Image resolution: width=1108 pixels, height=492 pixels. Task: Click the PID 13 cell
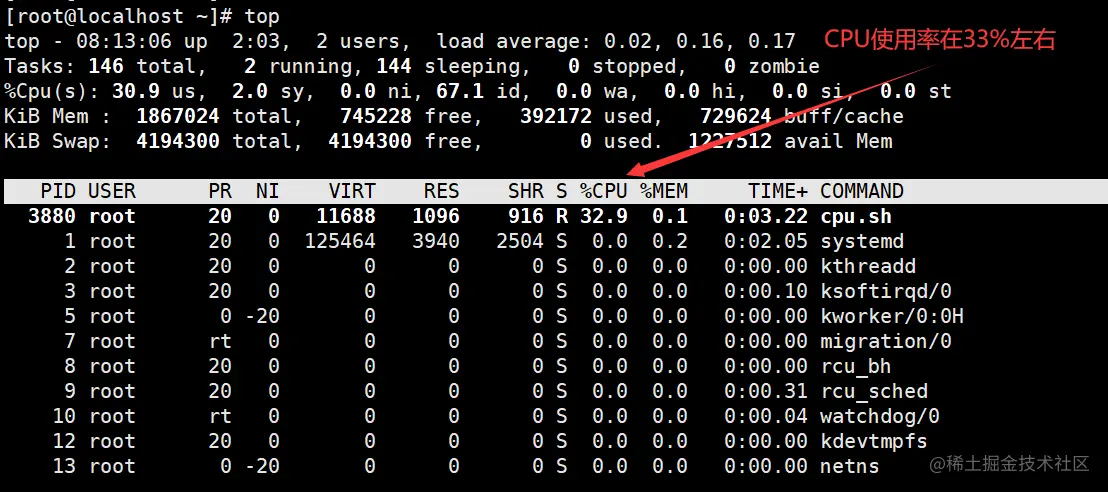click(64, 467)
